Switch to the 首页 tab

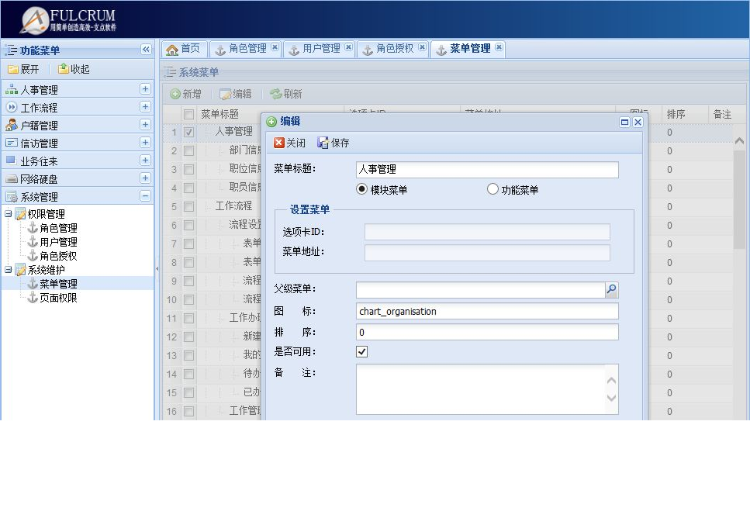tap(183, 49)
